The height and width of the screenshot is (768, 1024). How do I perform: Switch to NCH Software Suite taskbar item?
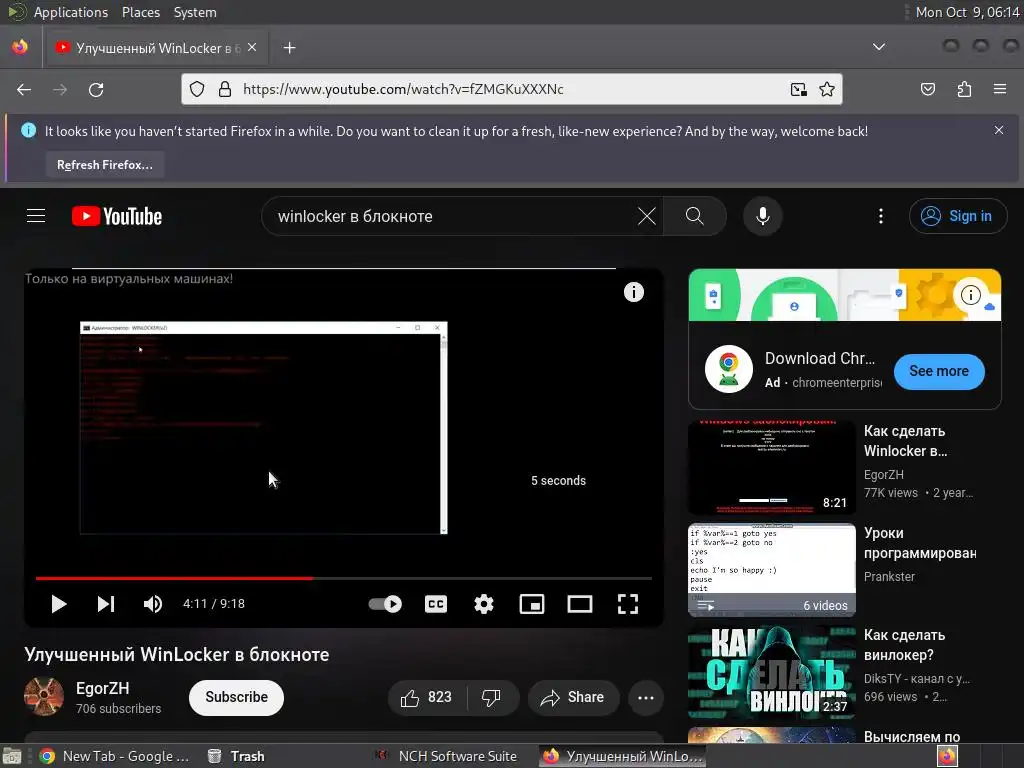tap(448, 756)
